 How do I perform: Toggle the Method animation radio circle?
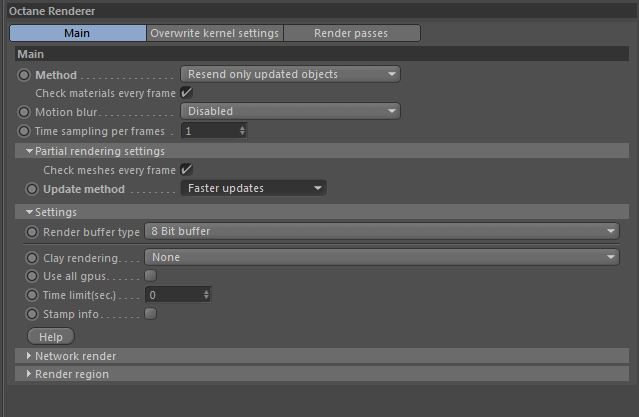pyautogui.click(x=24, y=75)
